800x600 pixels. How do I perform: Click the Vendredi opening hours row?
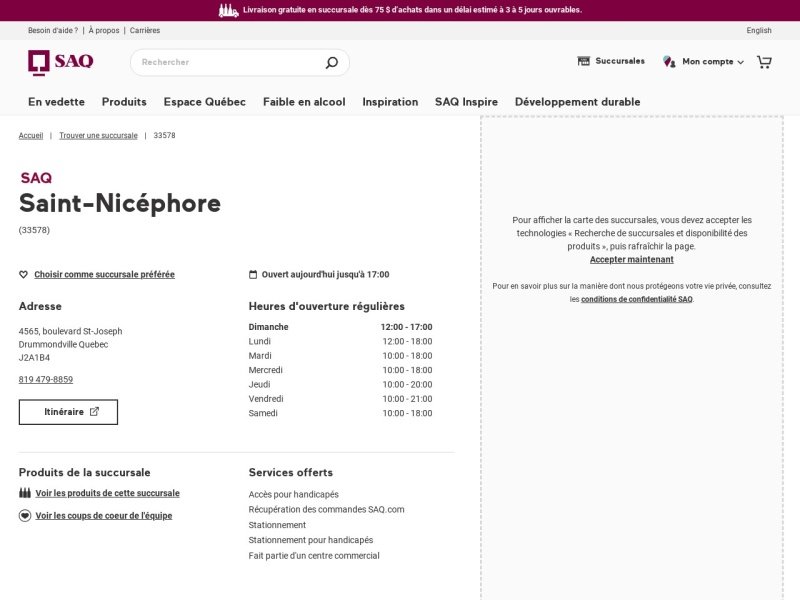coord(340,398)
